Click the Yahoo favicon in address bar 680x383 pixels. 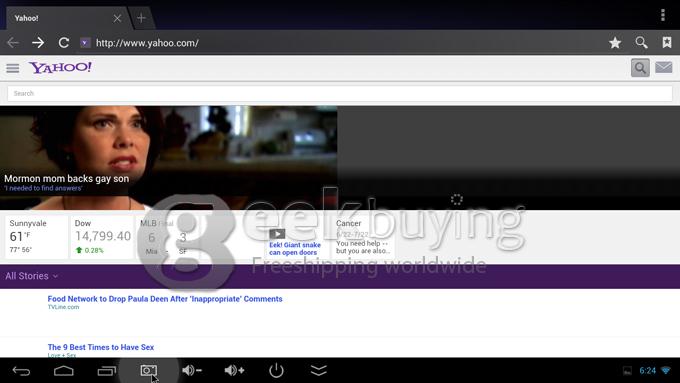click(85, 43)
